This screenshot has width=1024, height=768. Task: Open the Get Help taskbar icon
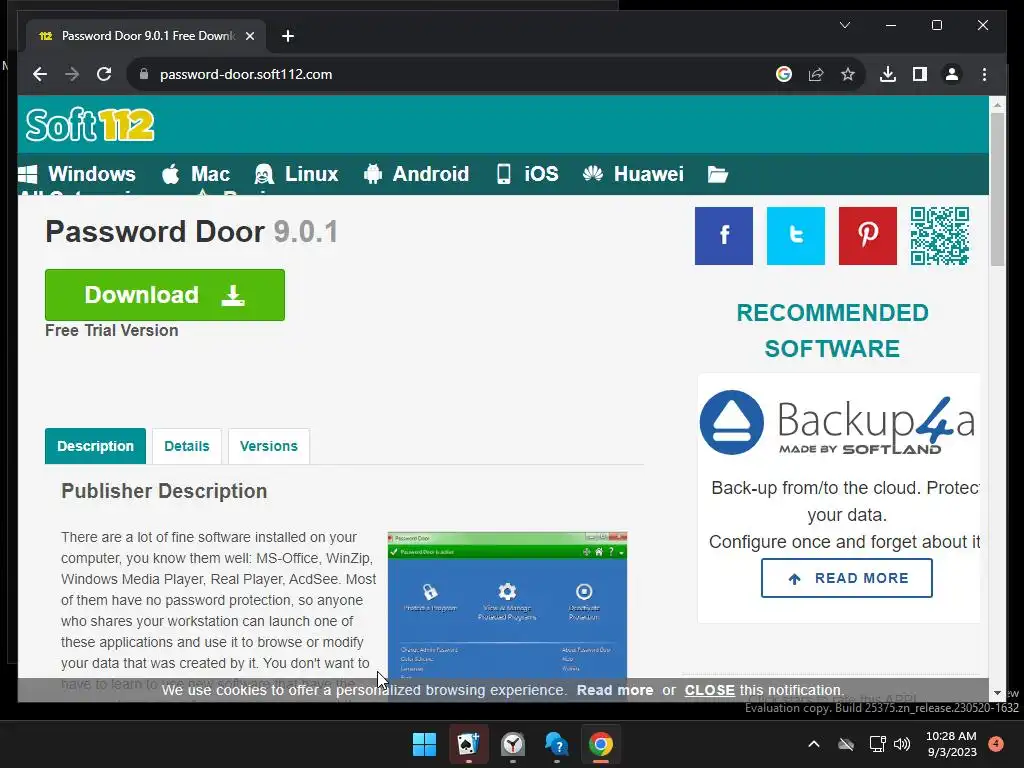[556, 744]
